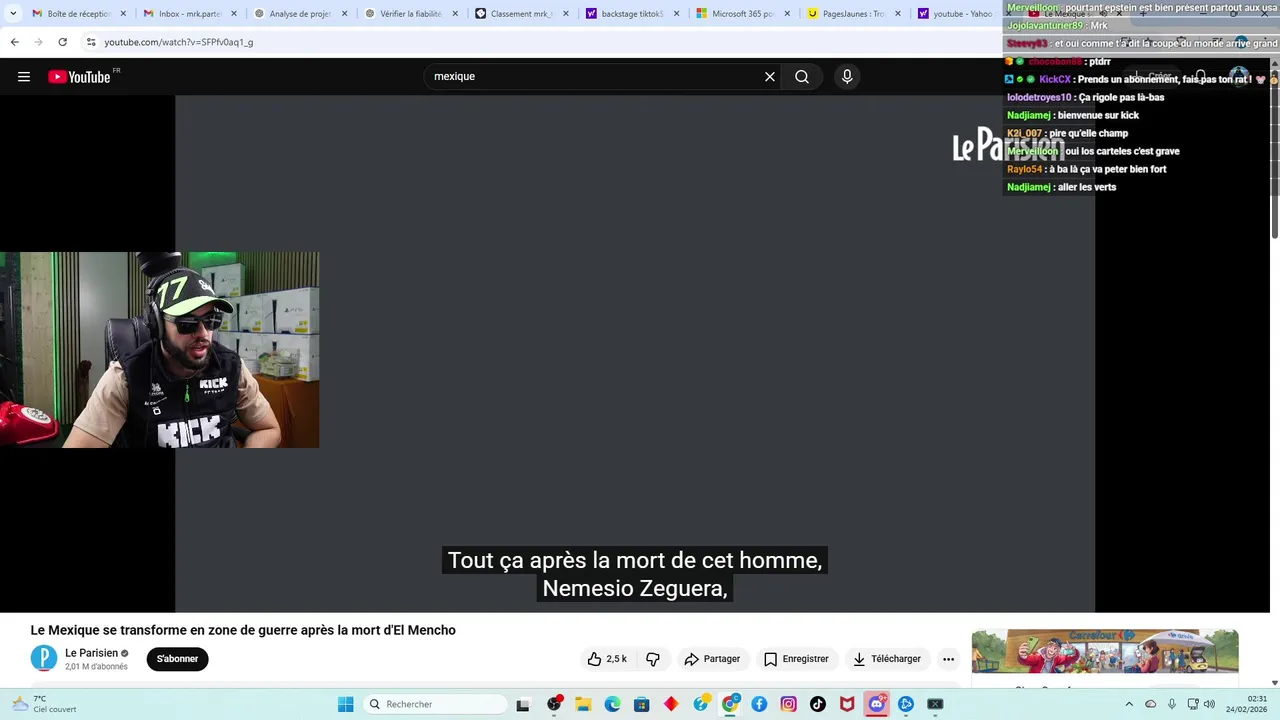Click the magnifier search button
1280x720 pixels.
point(802,77)
